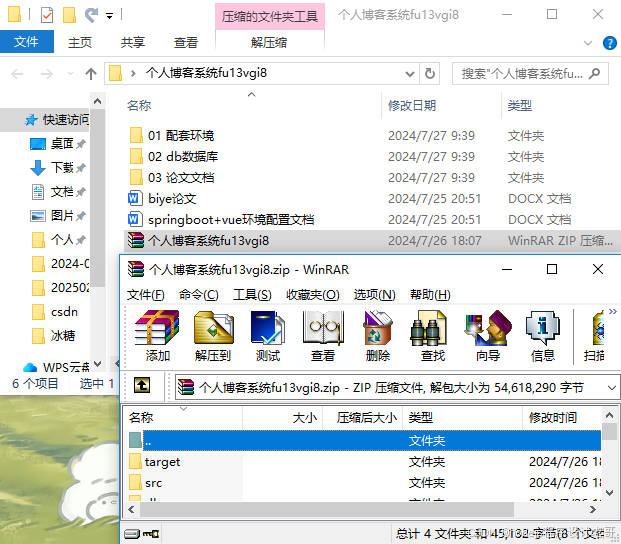Click quick access Properties checkmark icon
This screenshot has height=544, width=621.
click(47, 15)
